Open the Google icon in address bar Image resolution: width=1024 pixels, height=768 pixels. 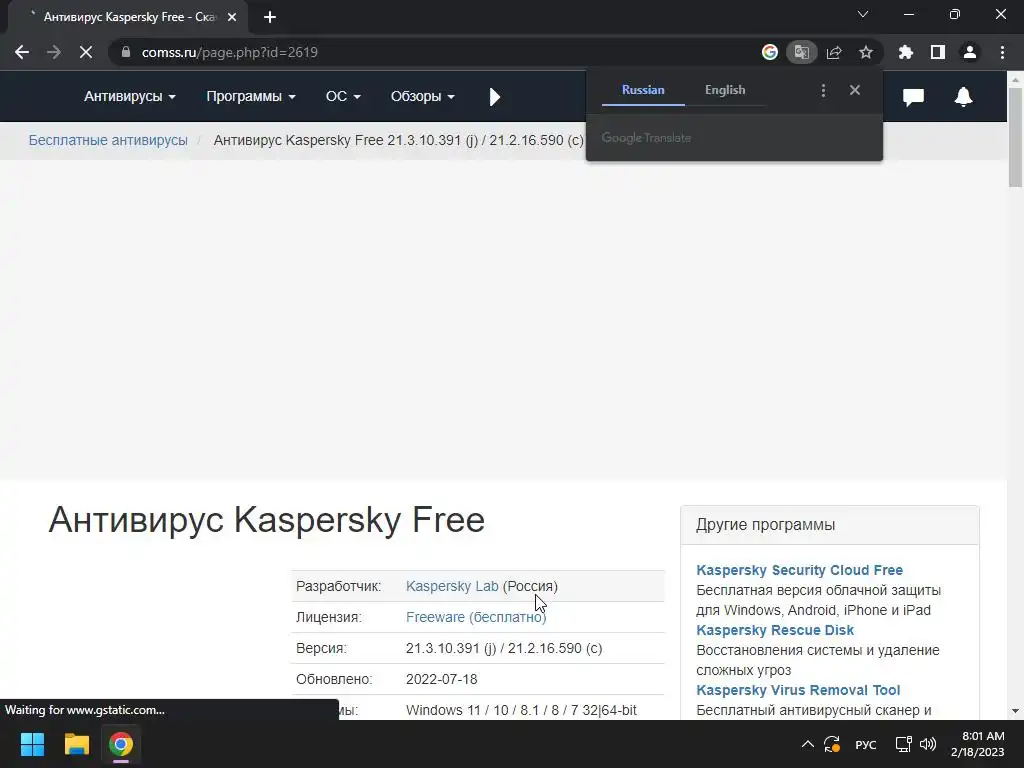(770, 52)
